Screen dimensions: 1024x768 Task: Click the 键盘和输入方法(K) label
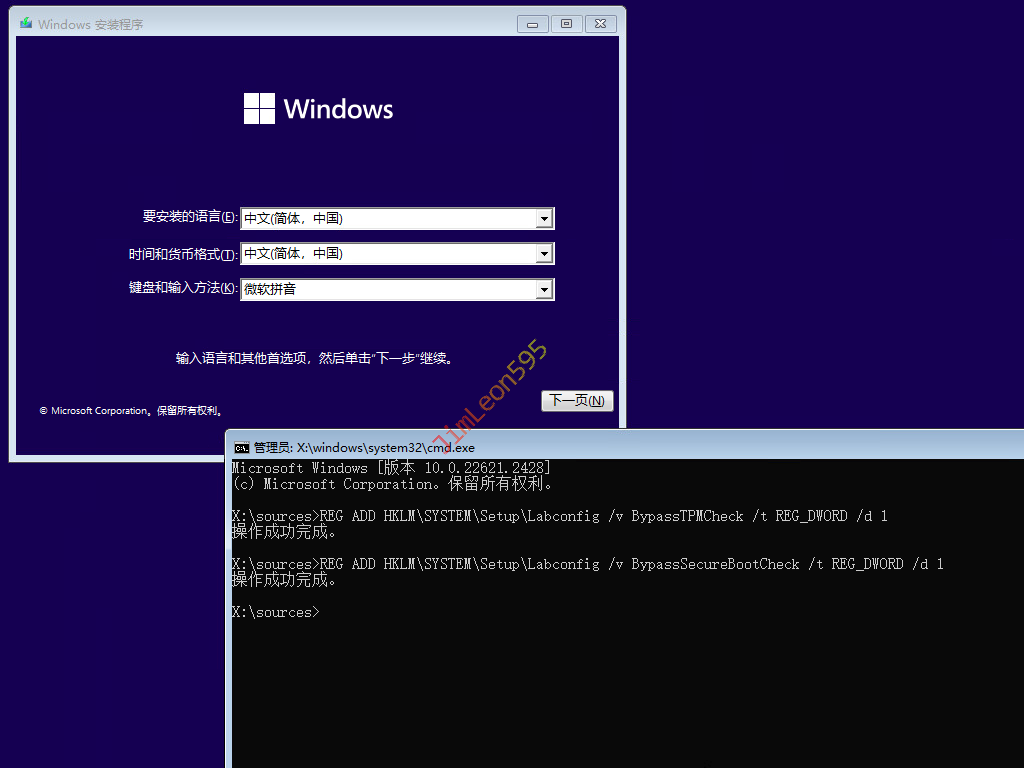click(x=183, y=289)
